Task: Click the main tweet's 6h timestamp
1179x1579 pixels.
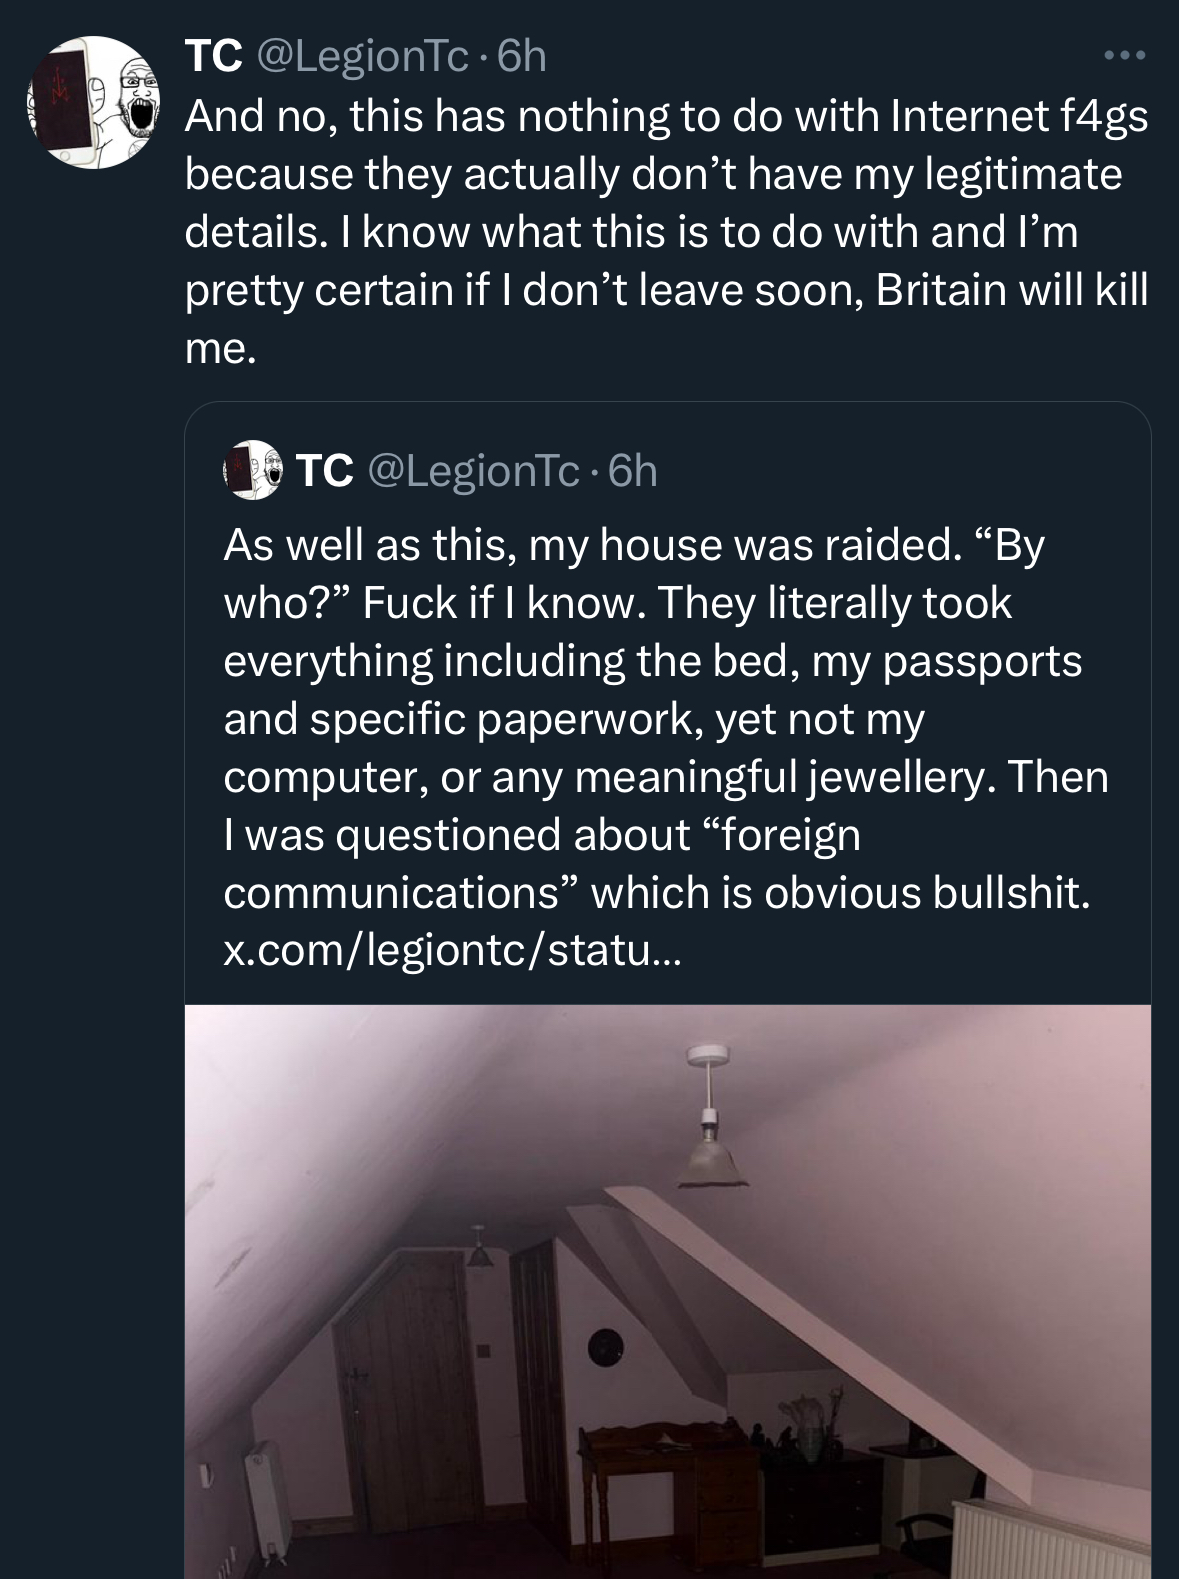Action: point(522,57)
